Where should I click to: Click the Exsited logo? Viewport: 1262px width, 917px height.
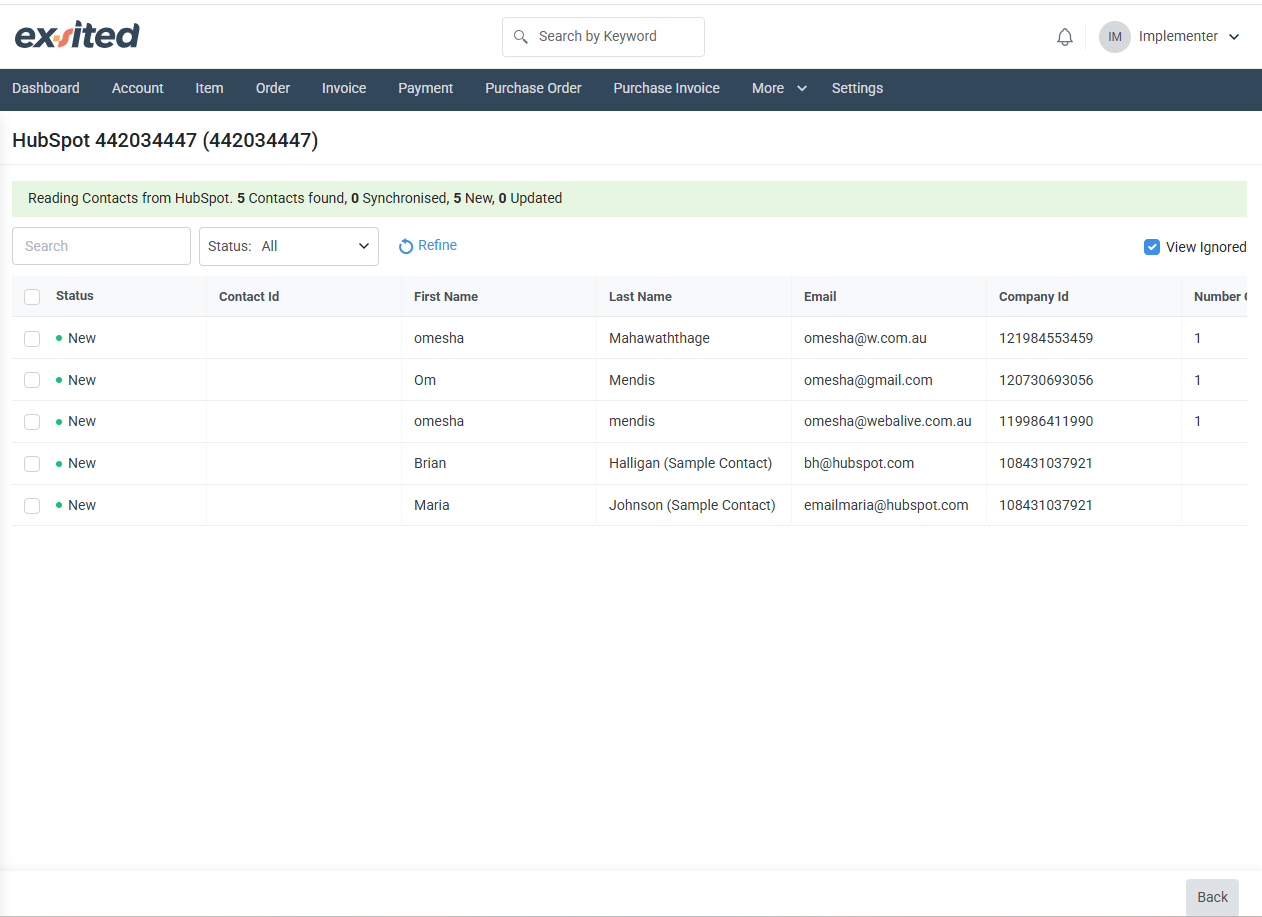click(x=77, y=36)
